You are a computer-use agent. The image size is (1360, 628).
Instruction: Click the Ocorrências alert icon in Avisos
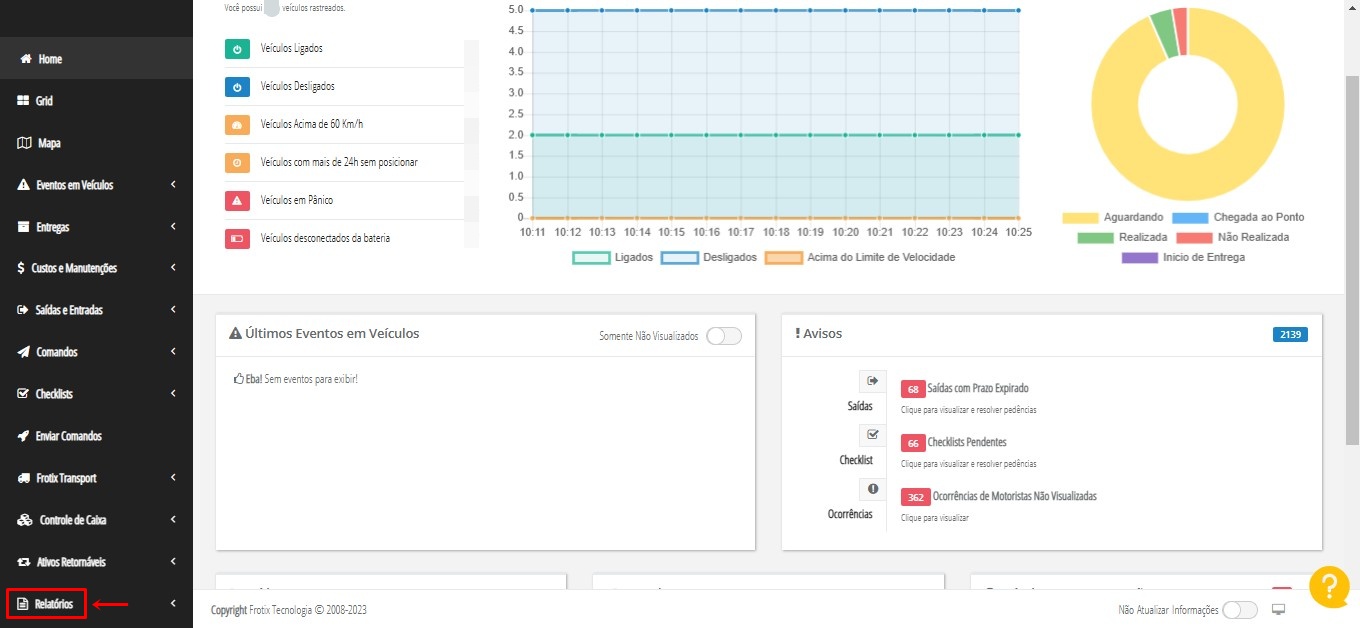(x=872, y=489)
